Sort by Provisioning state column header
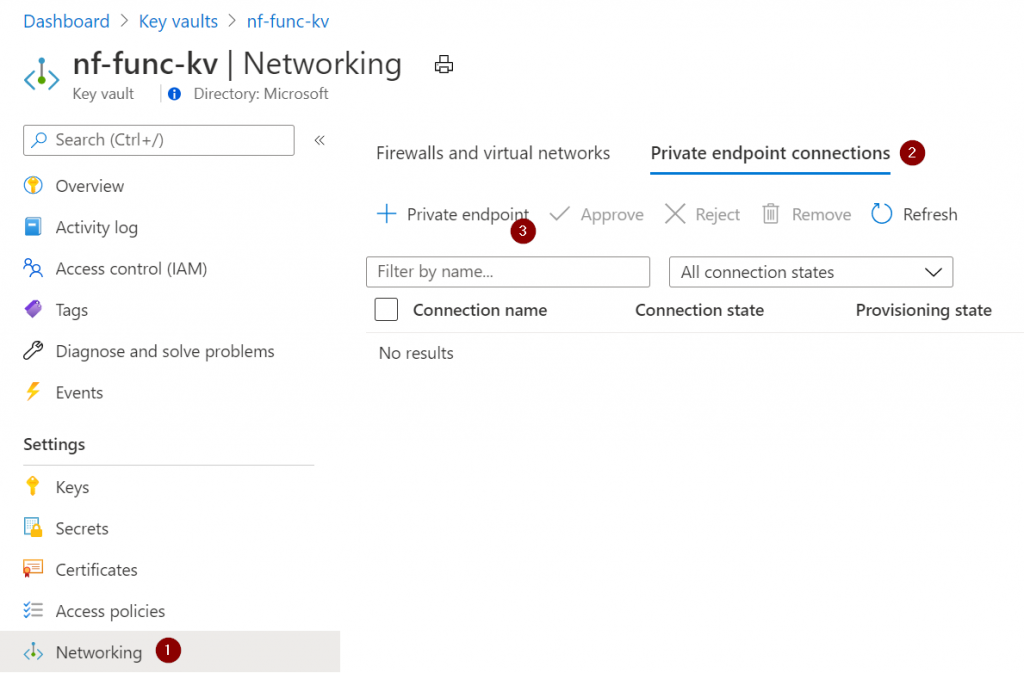Image resolution: width=1024 pixels, height=673 pixels. 923,310
